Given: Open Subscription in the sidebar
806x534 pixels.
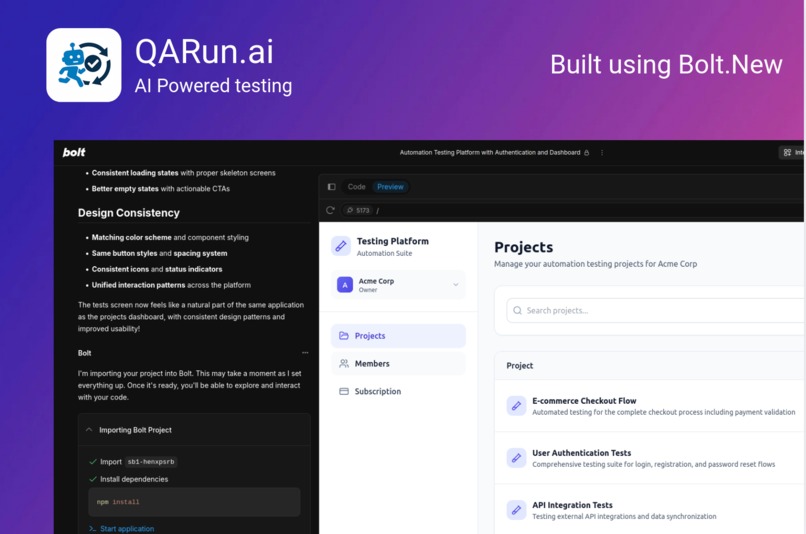Looking at the screenshot, I should click(398, 391).
